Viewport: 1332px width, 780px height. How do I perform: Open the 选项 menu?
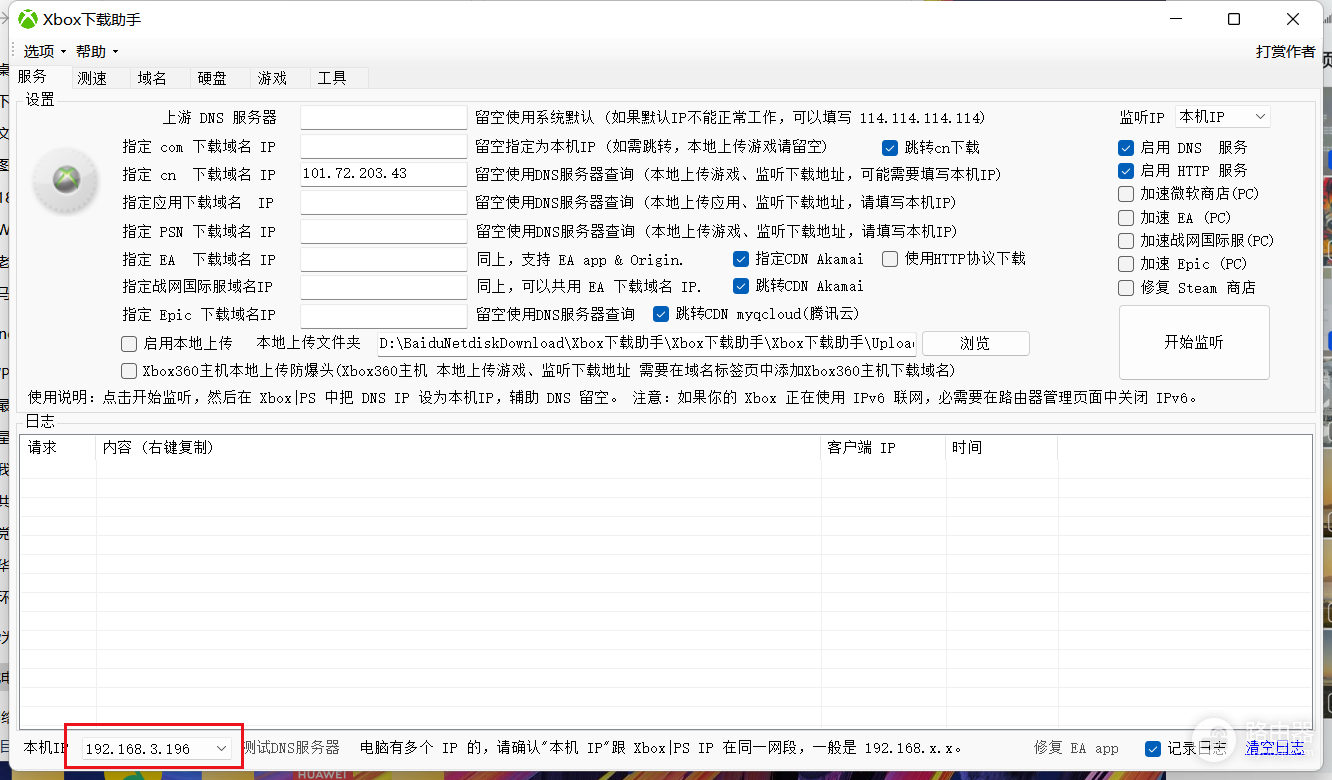point(44,51)
